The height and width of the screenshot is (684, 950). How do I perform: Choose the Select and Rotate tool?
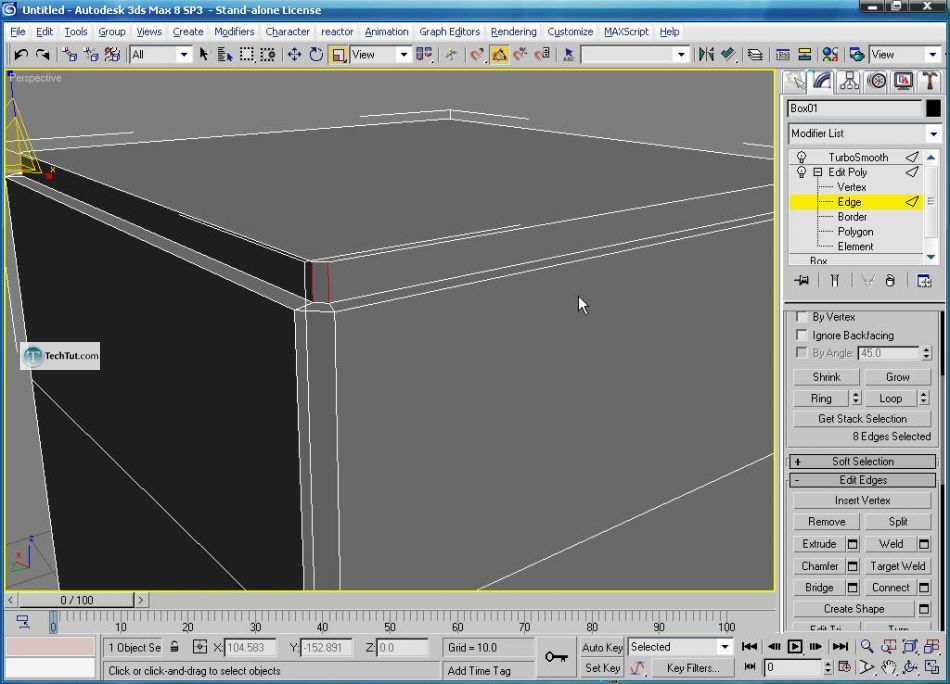pos(316,55)
